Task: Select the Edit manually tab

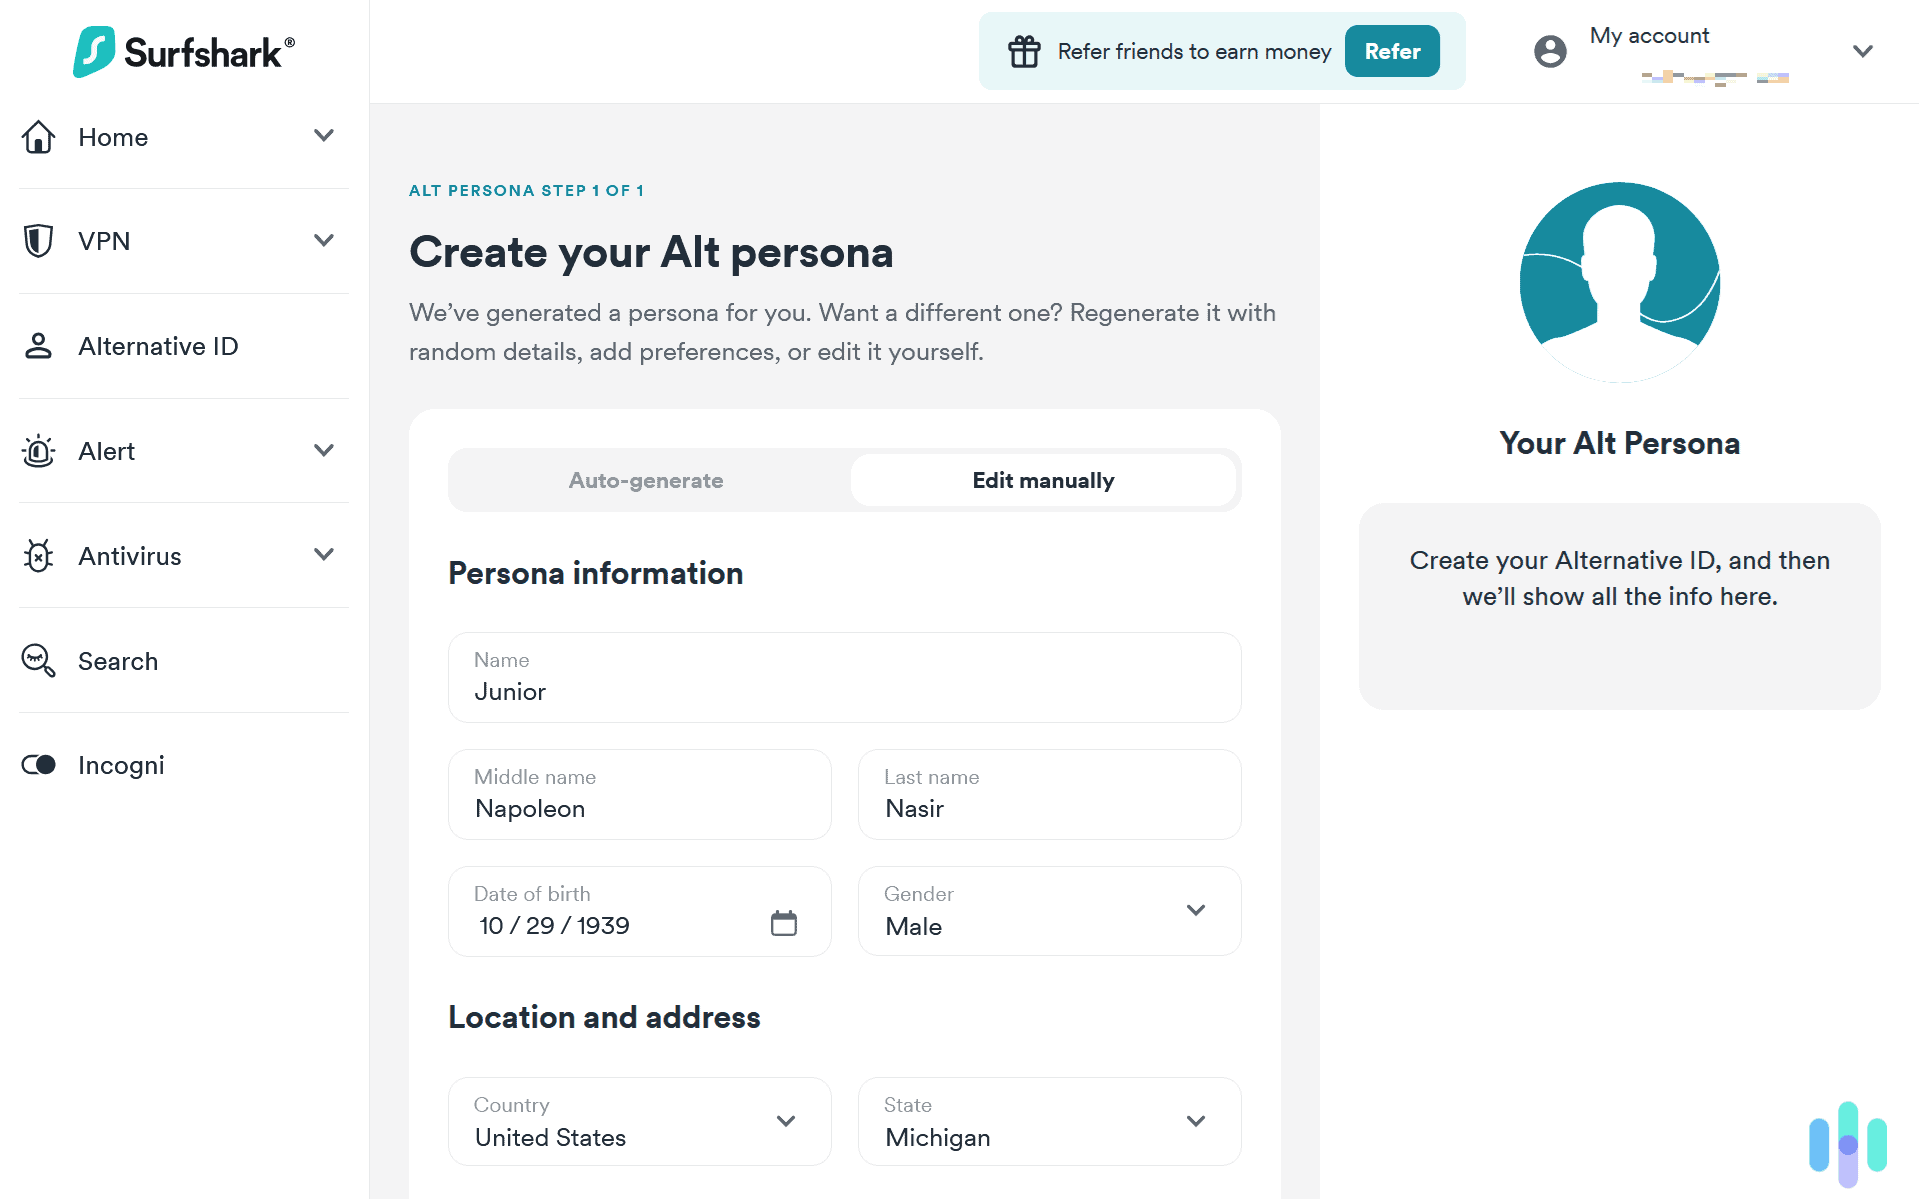Action: click(1043, 480)
